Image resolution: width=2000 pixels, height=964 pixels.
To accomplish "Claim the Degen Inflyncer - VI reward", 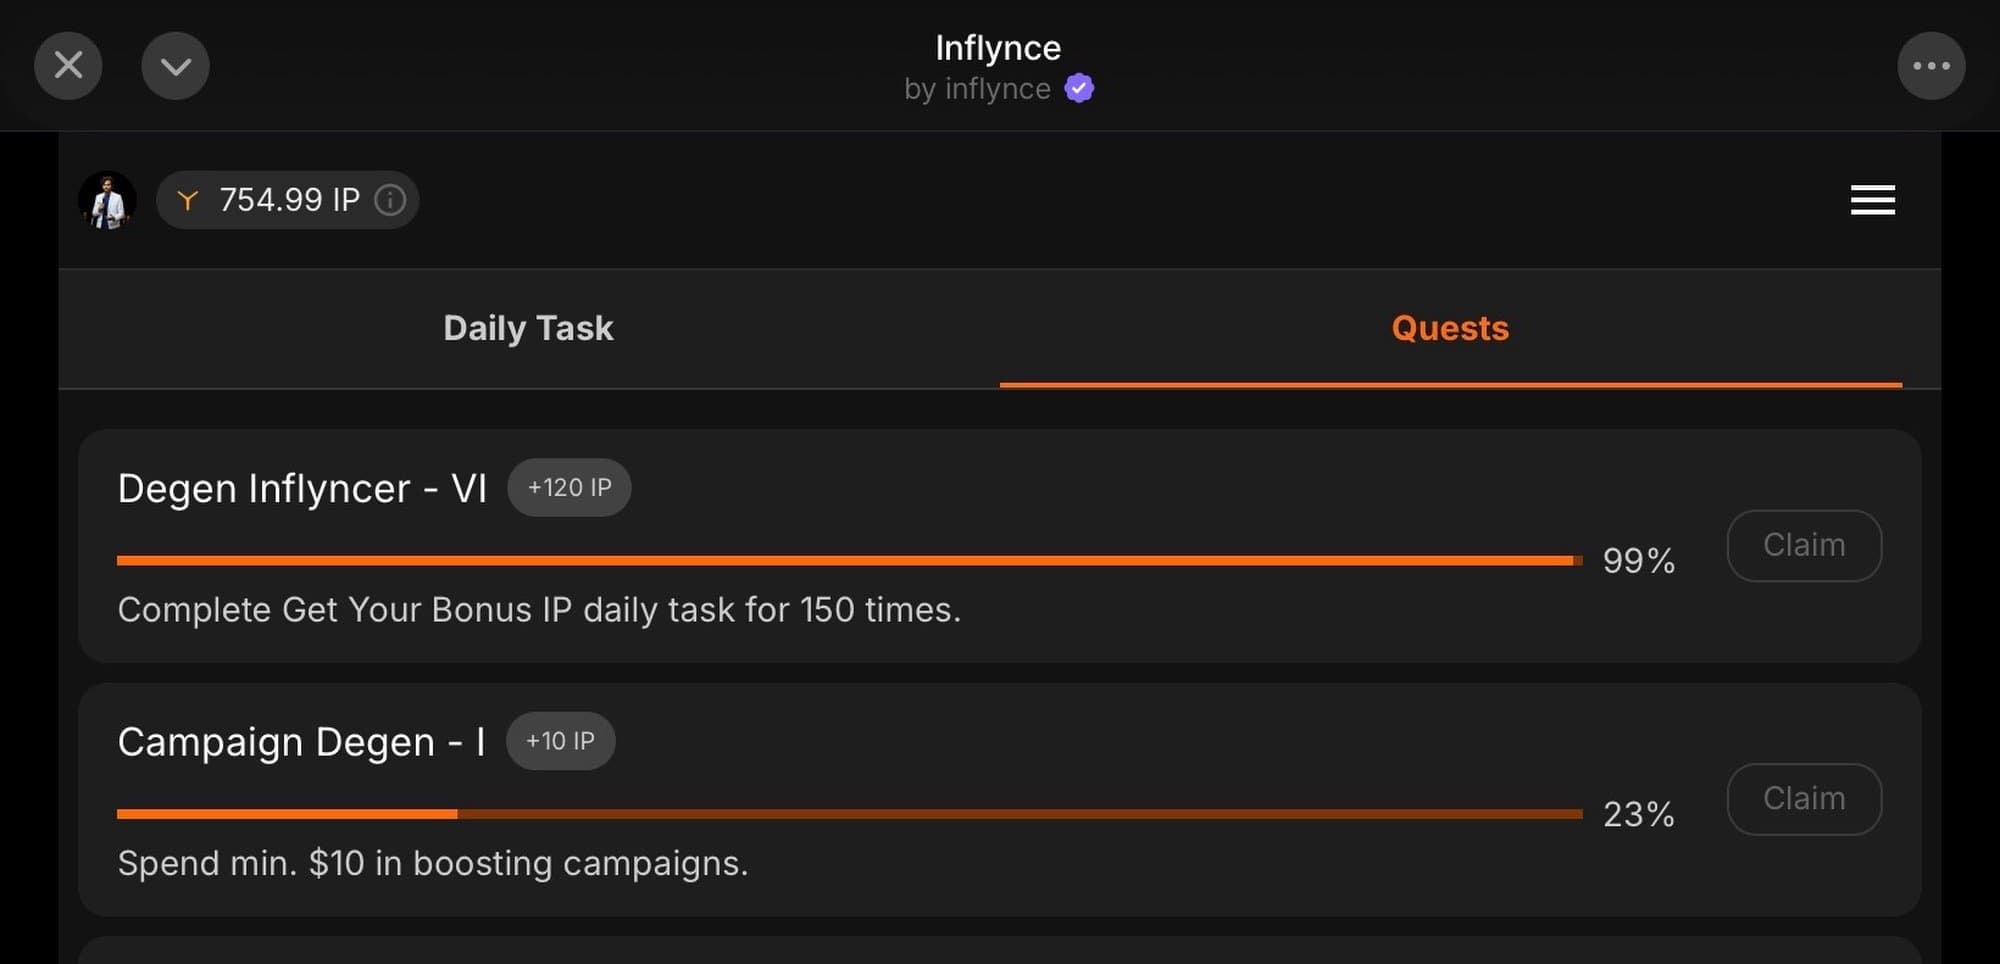I will coord(1804,545).
